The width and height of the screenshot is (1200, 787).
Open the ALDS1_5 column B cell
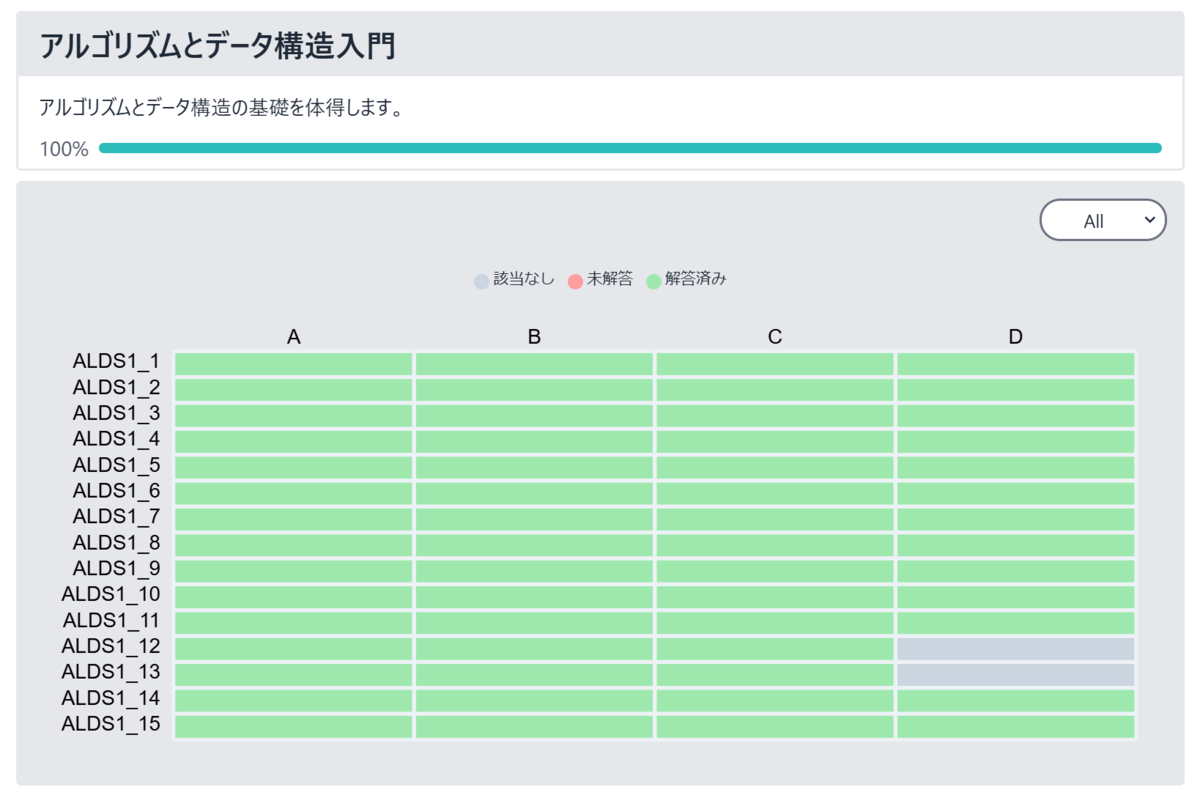[534, 468]
